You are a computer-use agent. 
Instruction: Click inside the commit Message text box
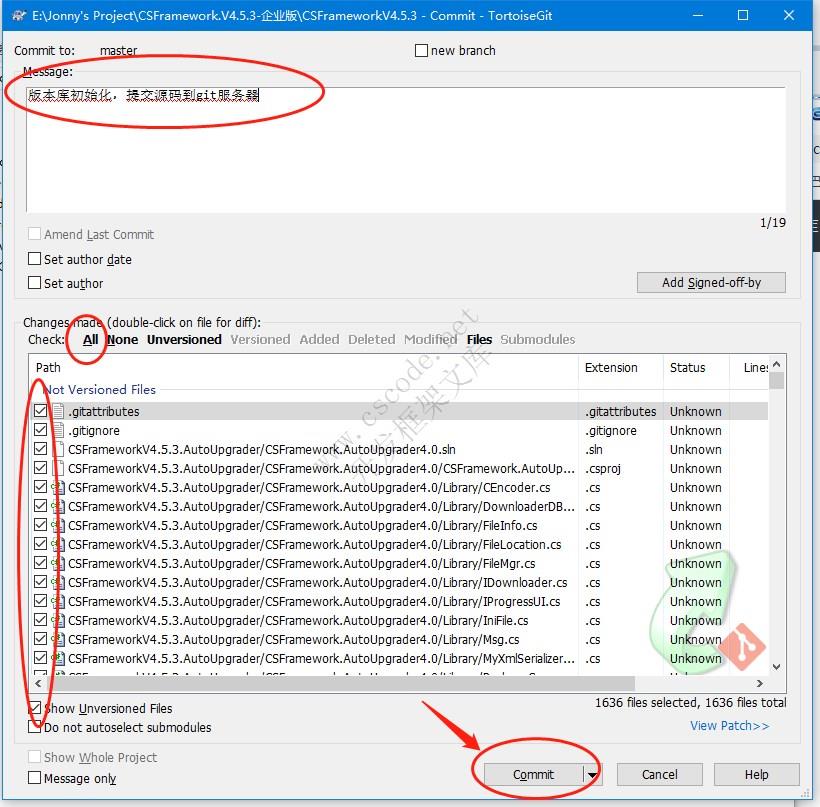[400, 150]
